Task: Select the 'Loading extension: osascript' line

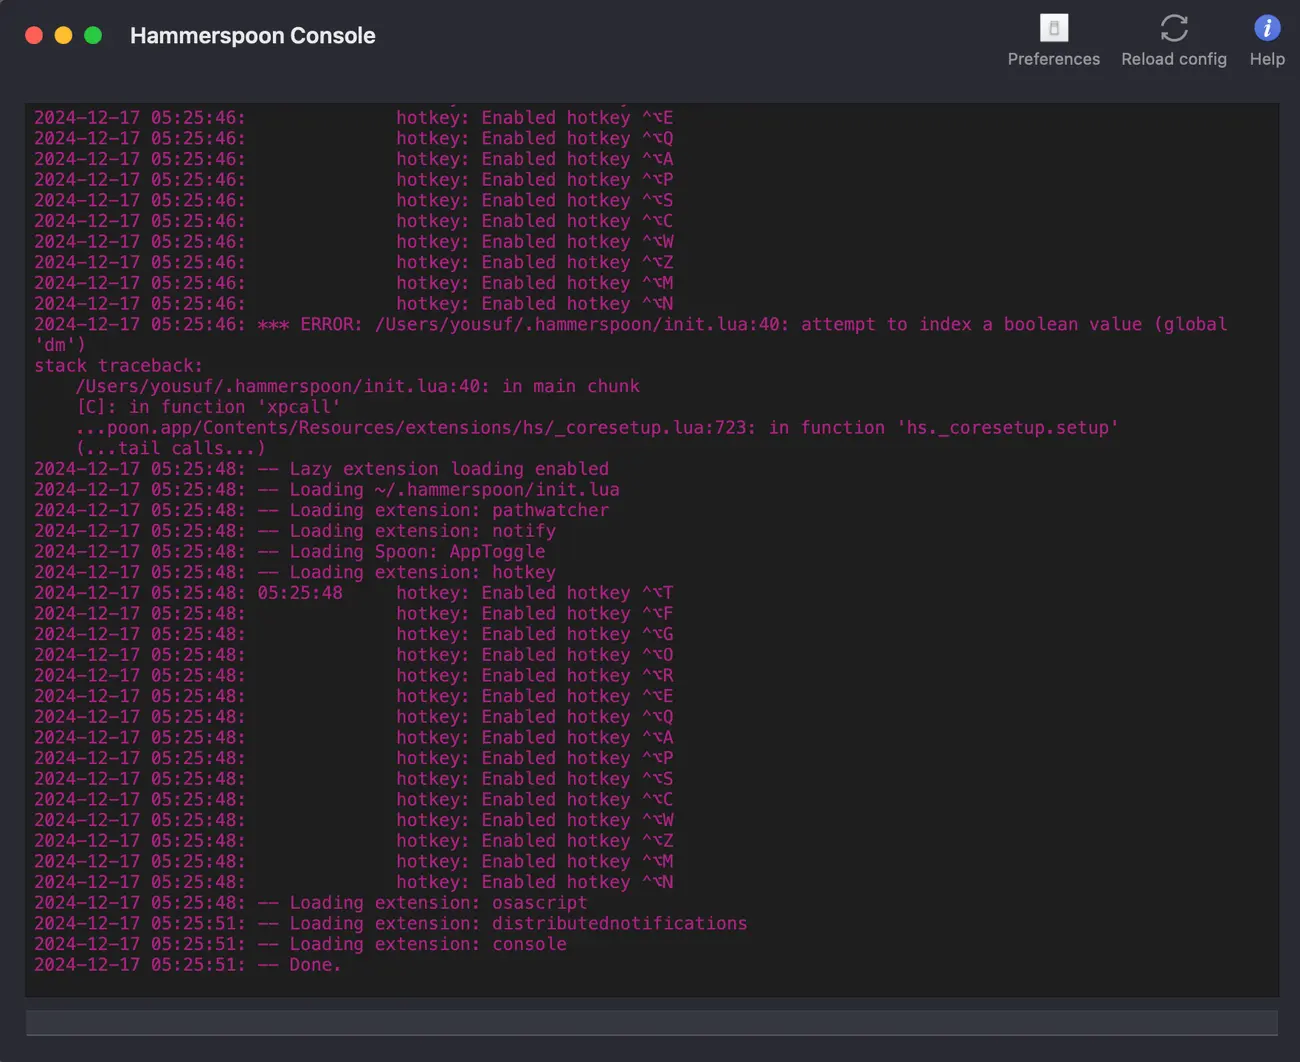Action: tap(311, 903)
